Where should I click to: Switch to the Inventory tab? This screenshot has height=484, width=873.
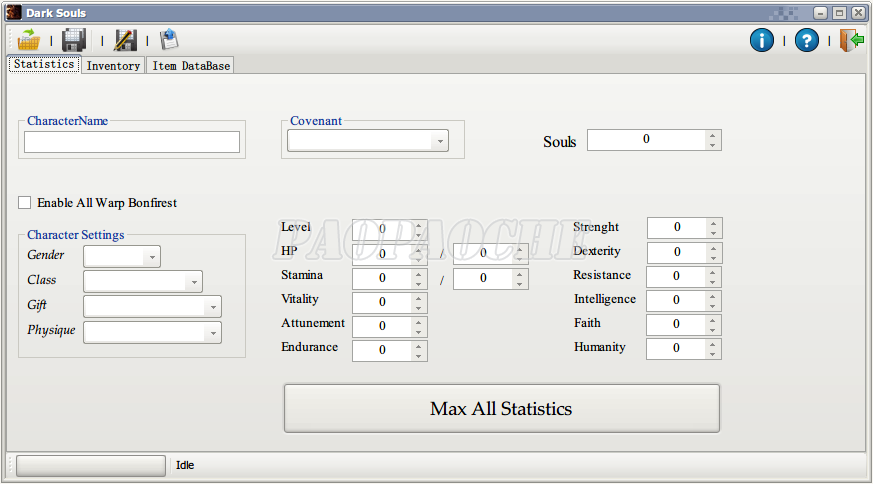[113, 66]
